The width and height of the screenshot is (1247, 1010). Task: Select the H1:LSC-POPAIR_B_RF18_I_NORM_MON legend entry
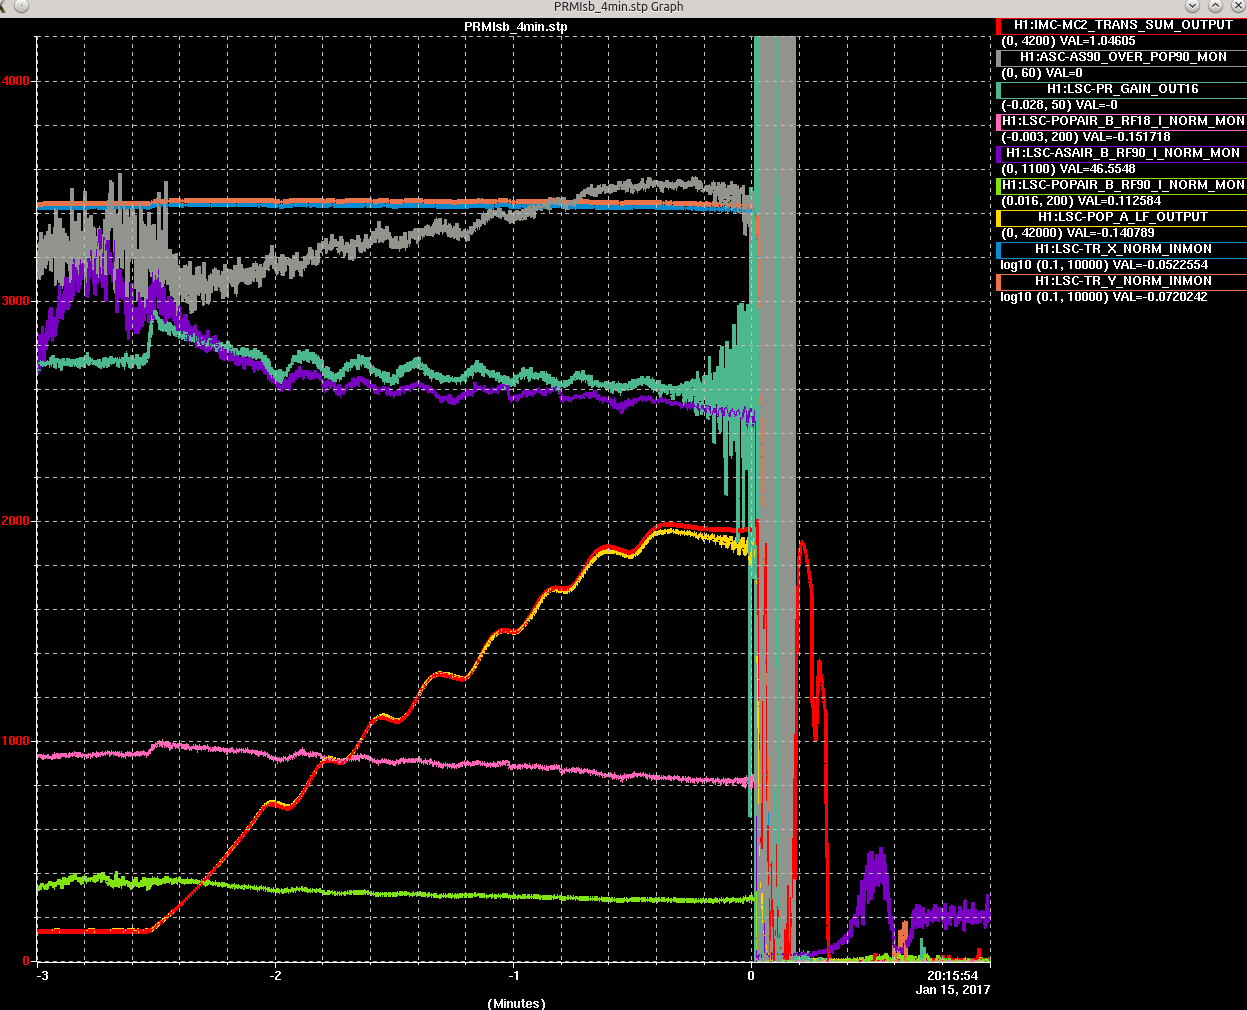1123,121
